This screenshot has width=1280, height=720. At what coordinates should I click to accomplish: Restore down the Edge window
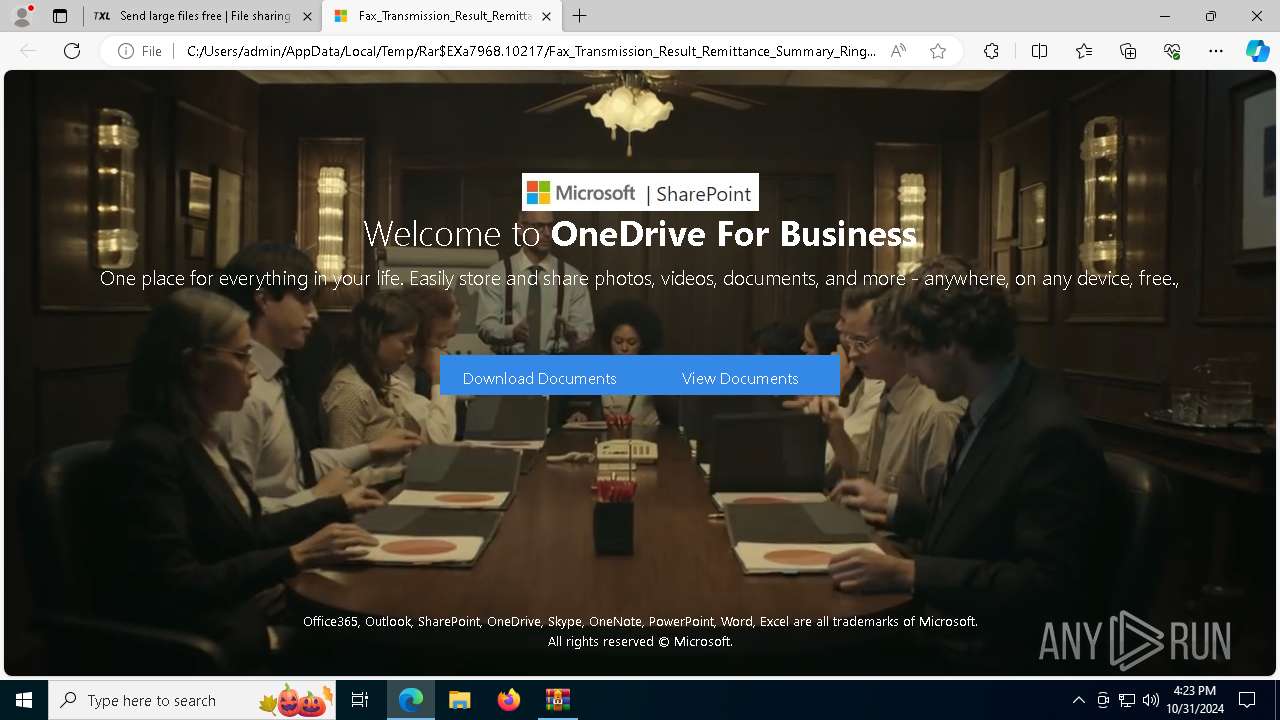[x=1211, y=16]
